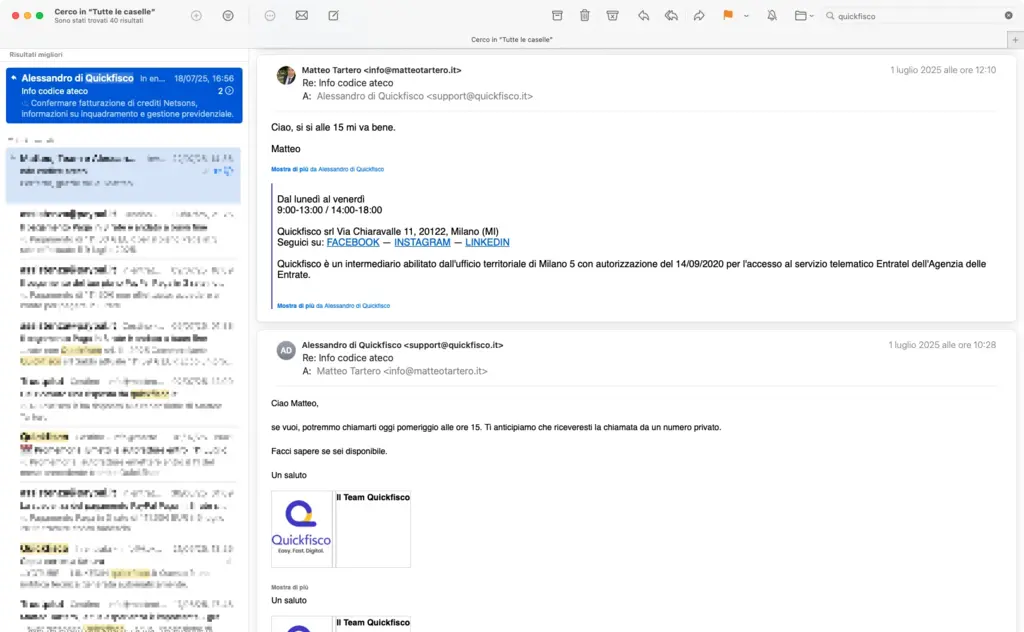The height and width of the screenshot is (632, 1024).
Task: Click the search field containing quickfisco
Action: click(915, 16)
